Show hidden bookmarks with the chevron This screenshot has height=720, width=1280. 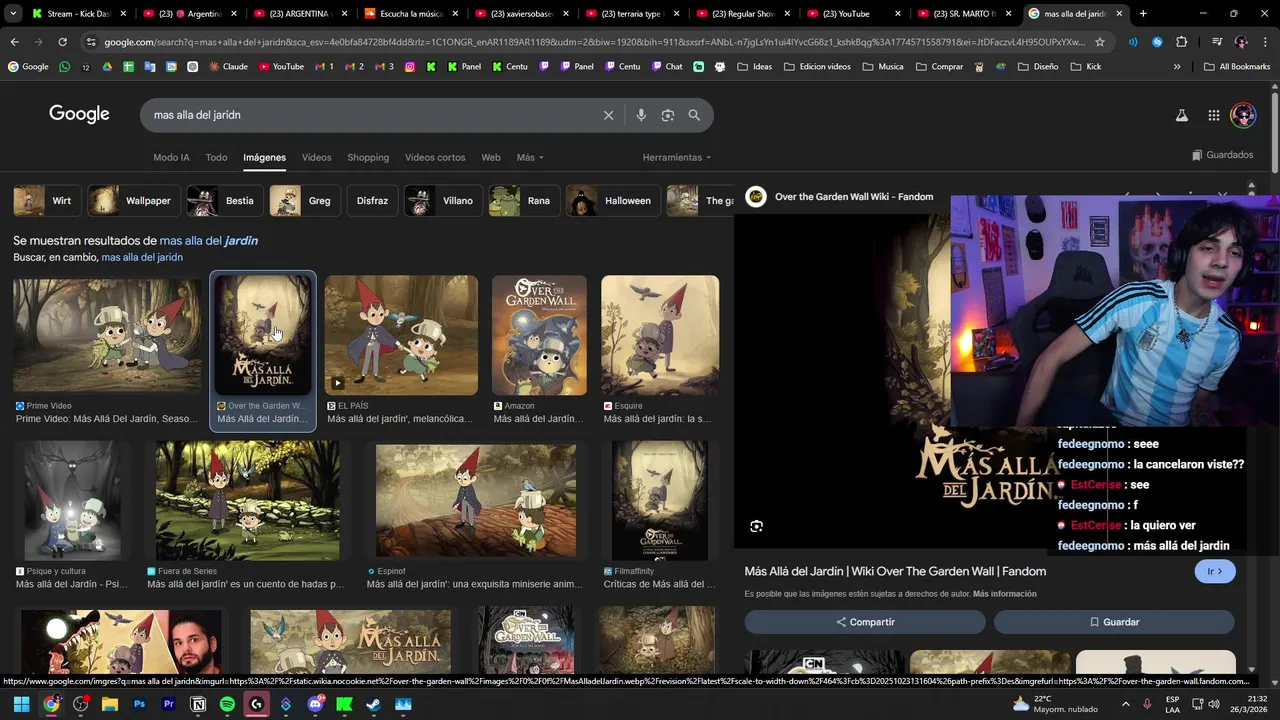click(x=1177, y=66)
